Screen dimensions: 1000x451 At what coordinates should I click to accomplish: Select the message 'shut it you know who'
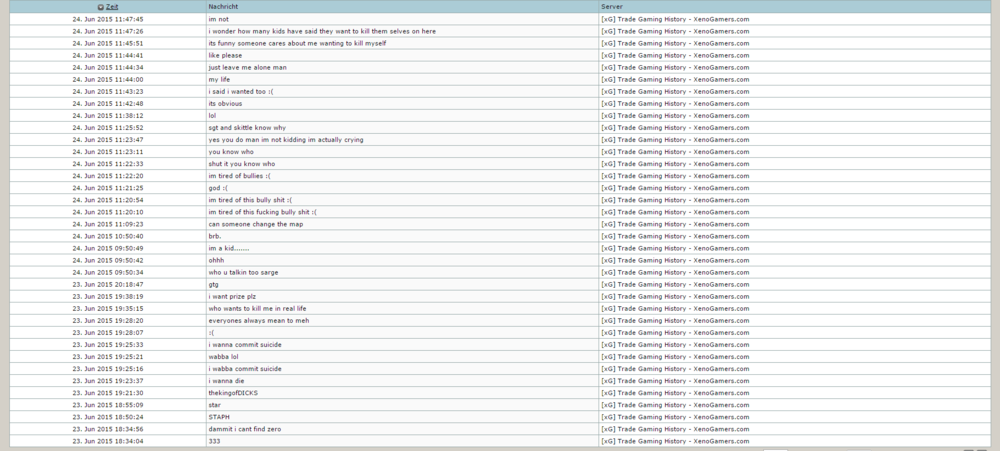pyautogui.click(x=242, y=164)
